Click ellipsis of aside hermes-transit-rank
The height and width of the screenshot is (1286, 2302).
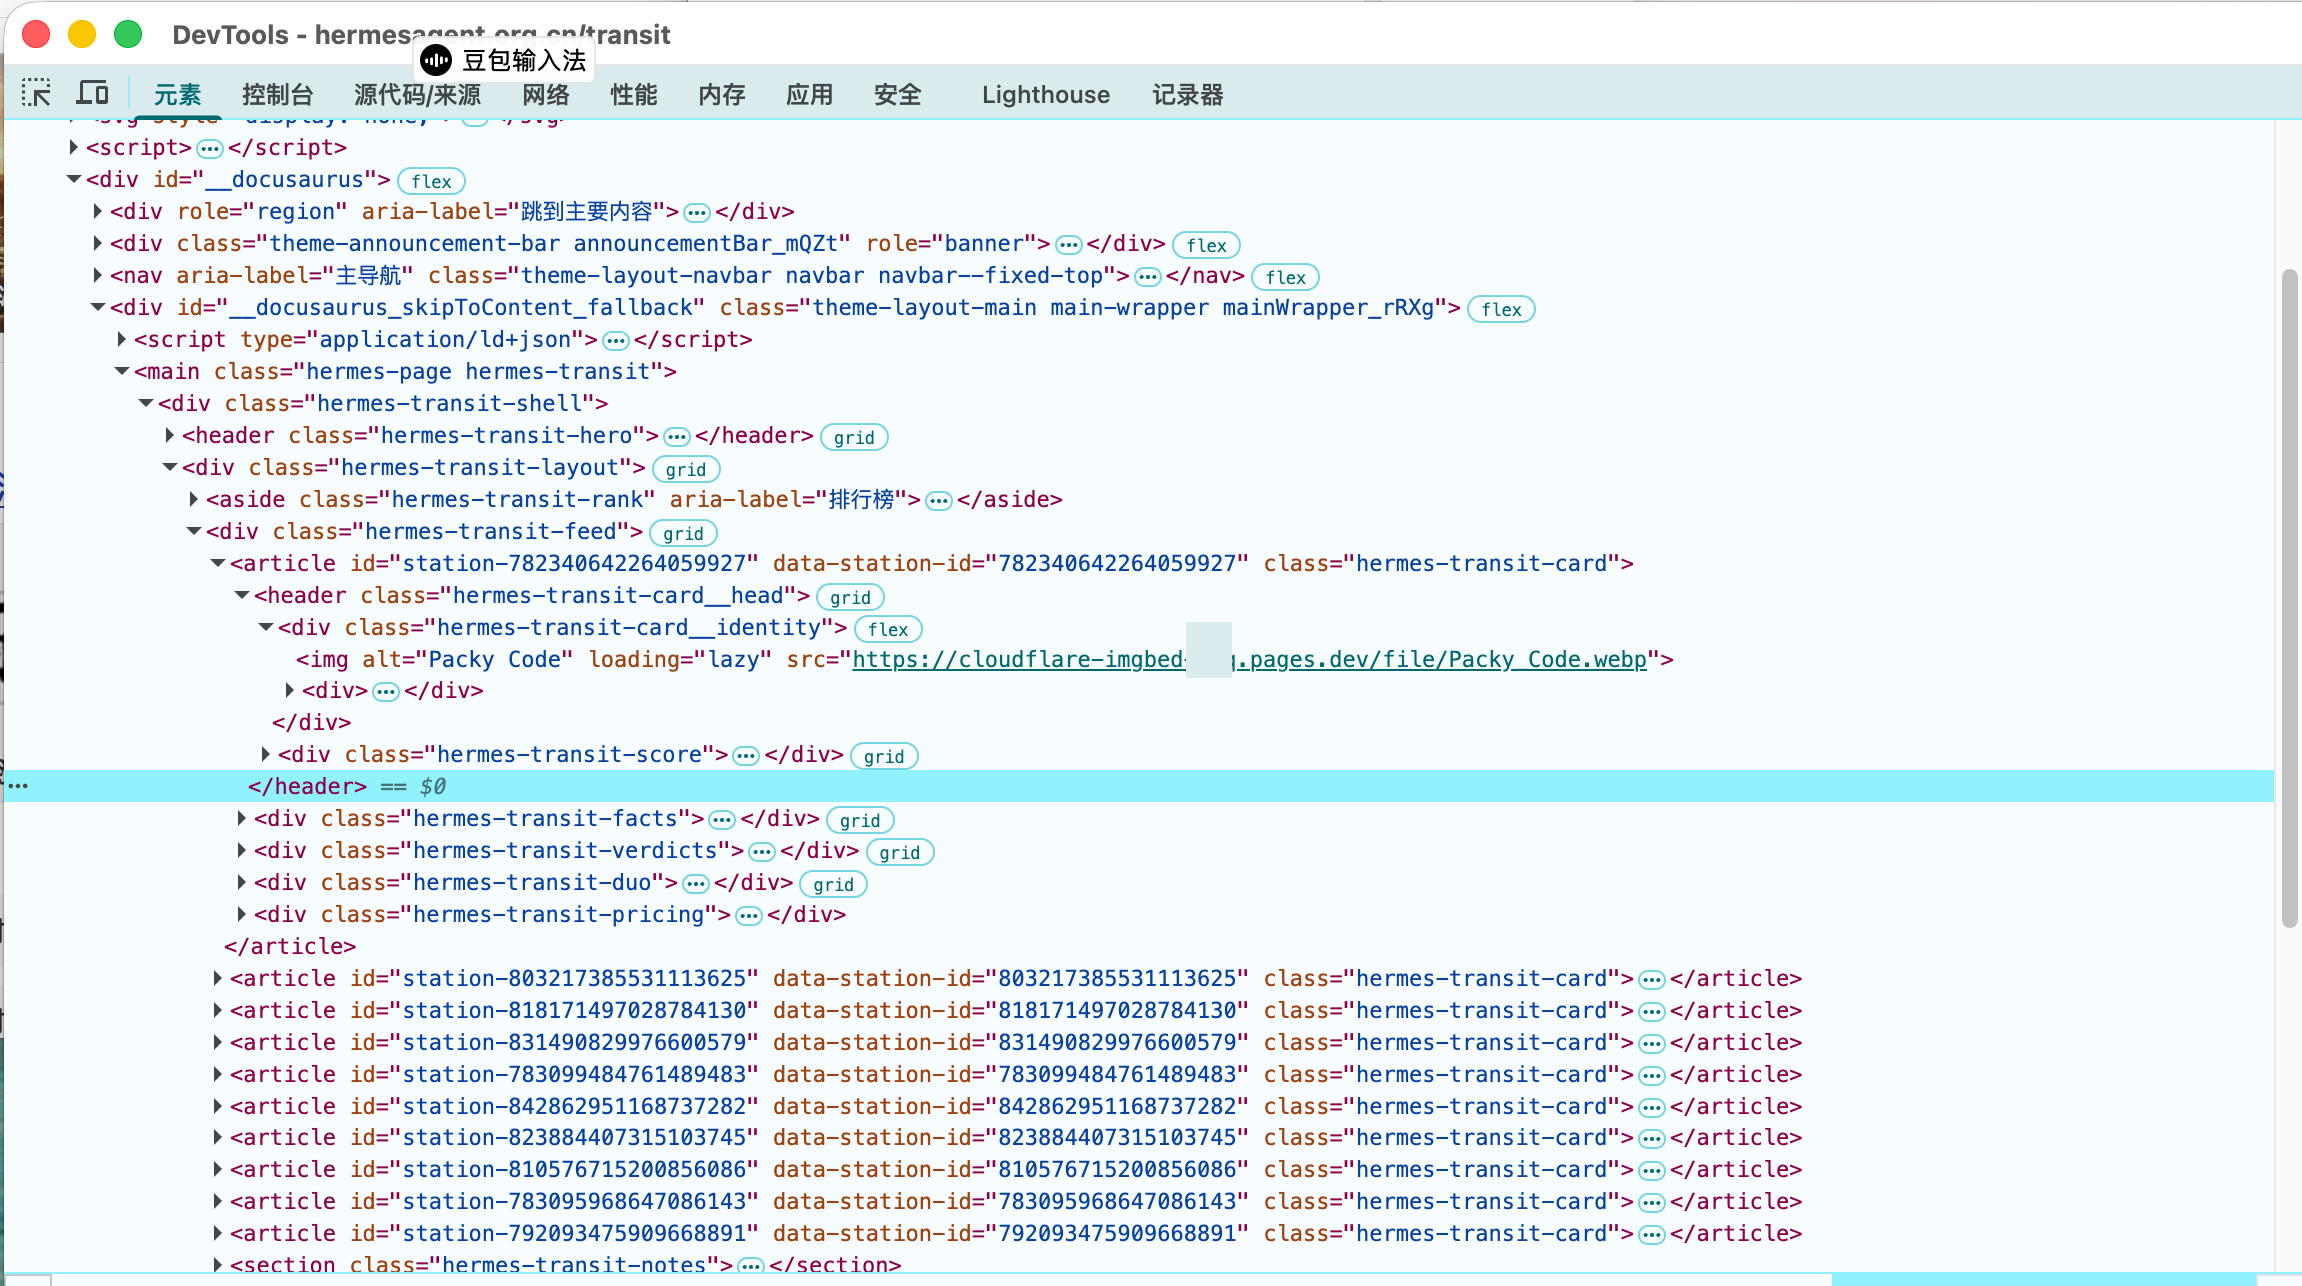pos(939,501)
